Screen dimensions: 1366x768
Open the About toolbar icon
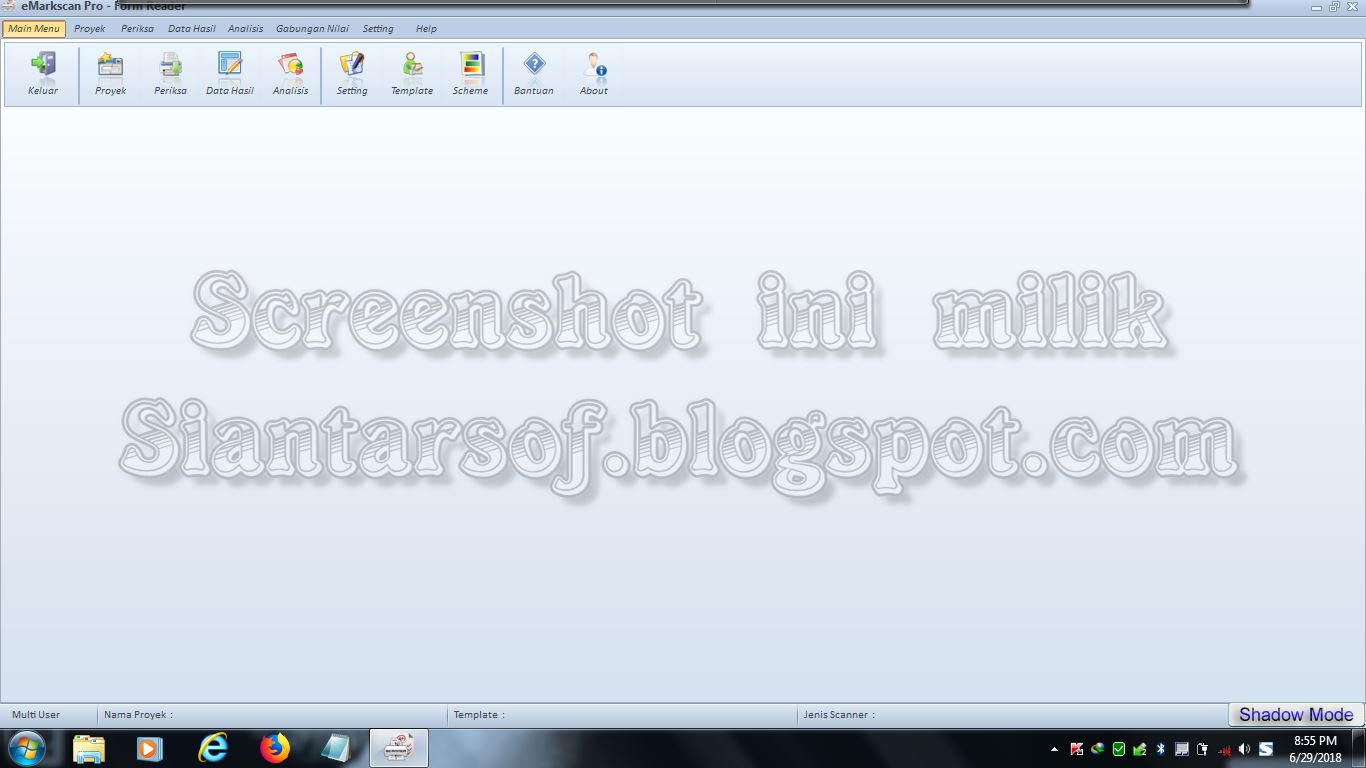pos(594,75)
